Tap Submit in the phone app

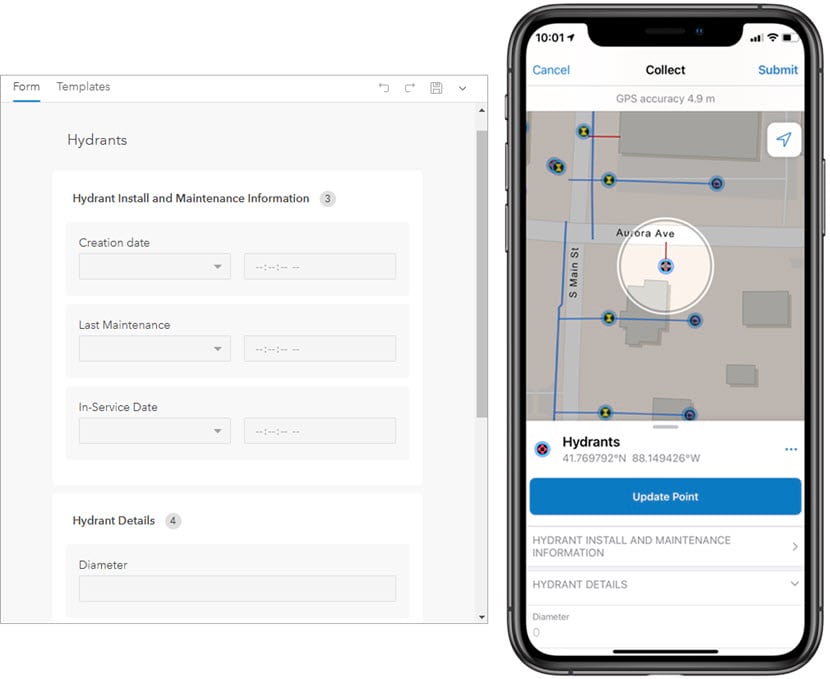point(778,70)
